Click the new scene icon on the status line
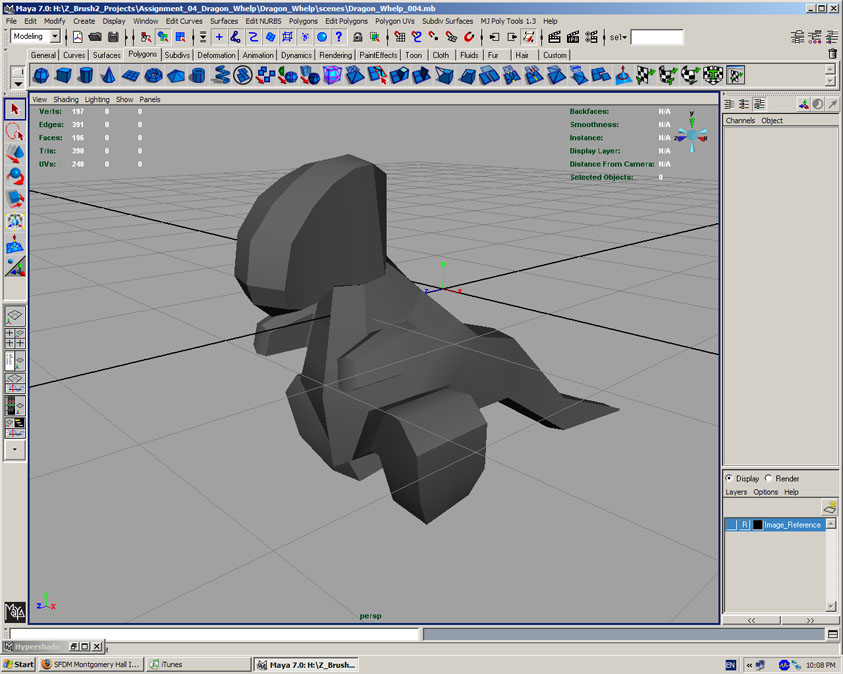The image size is (843, 674). pyautogui.click(x=78, y=37)
